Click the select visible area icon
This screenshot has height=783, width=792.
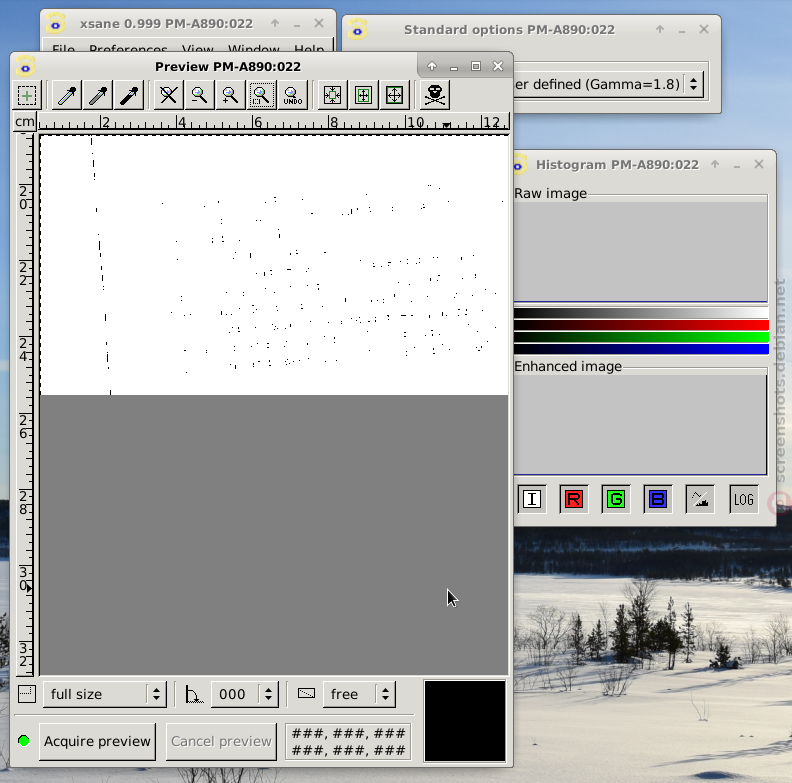click(x=394, y=95)
